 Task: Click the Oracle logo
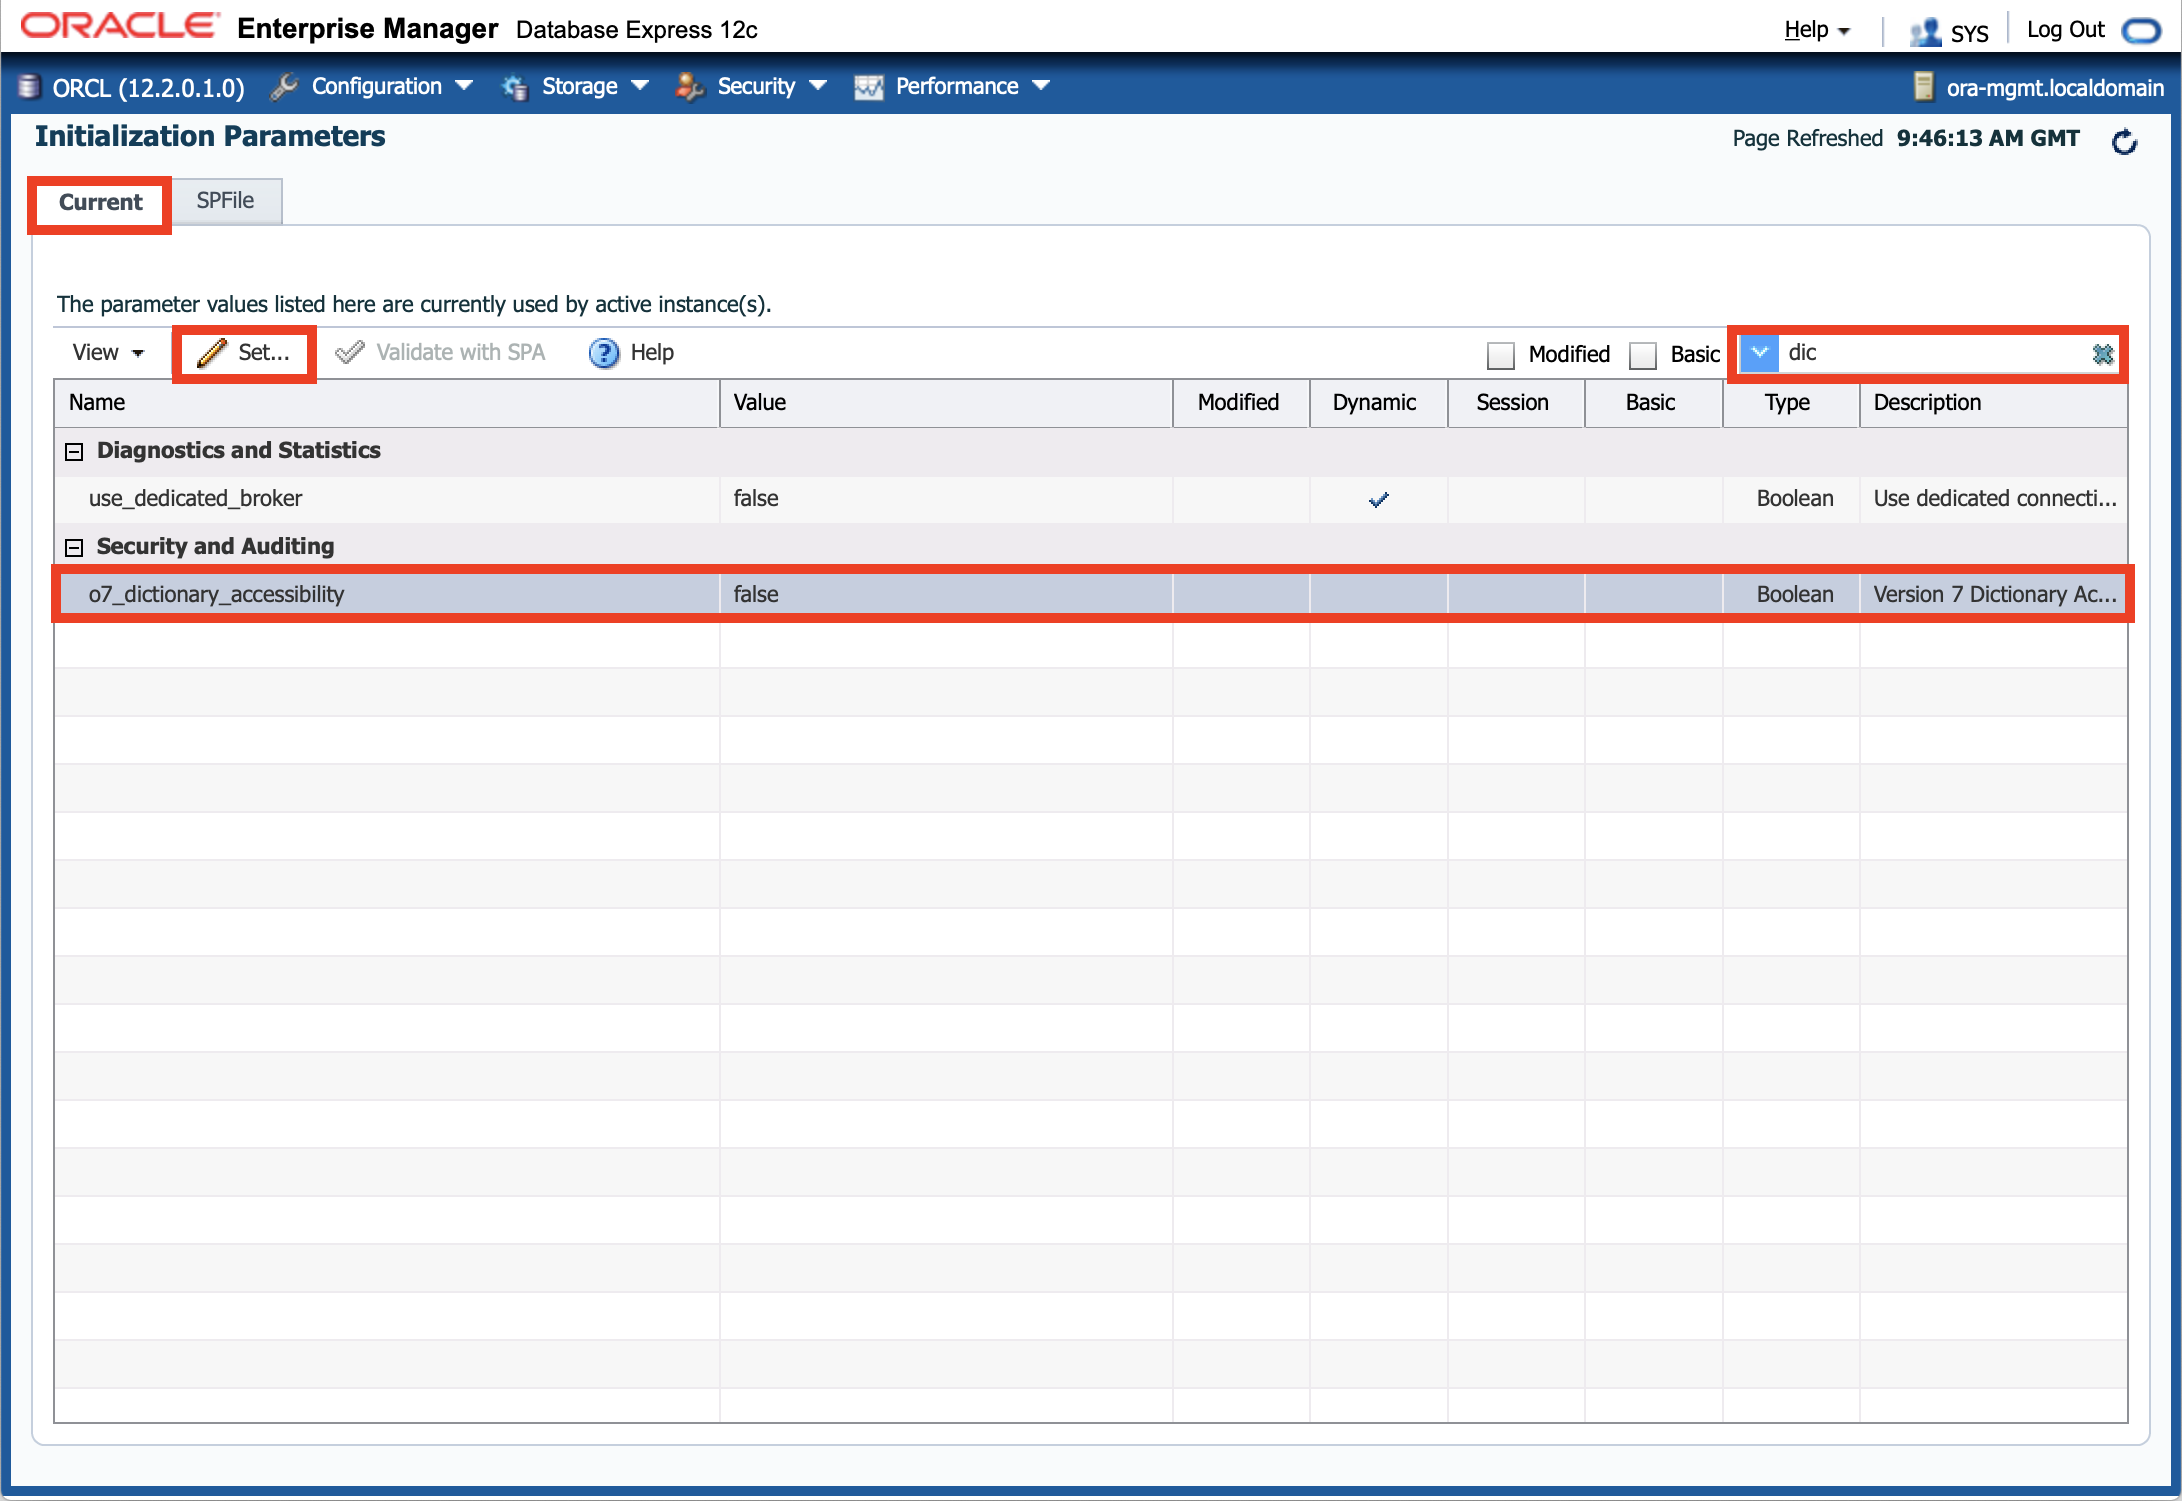click(119, 27)
